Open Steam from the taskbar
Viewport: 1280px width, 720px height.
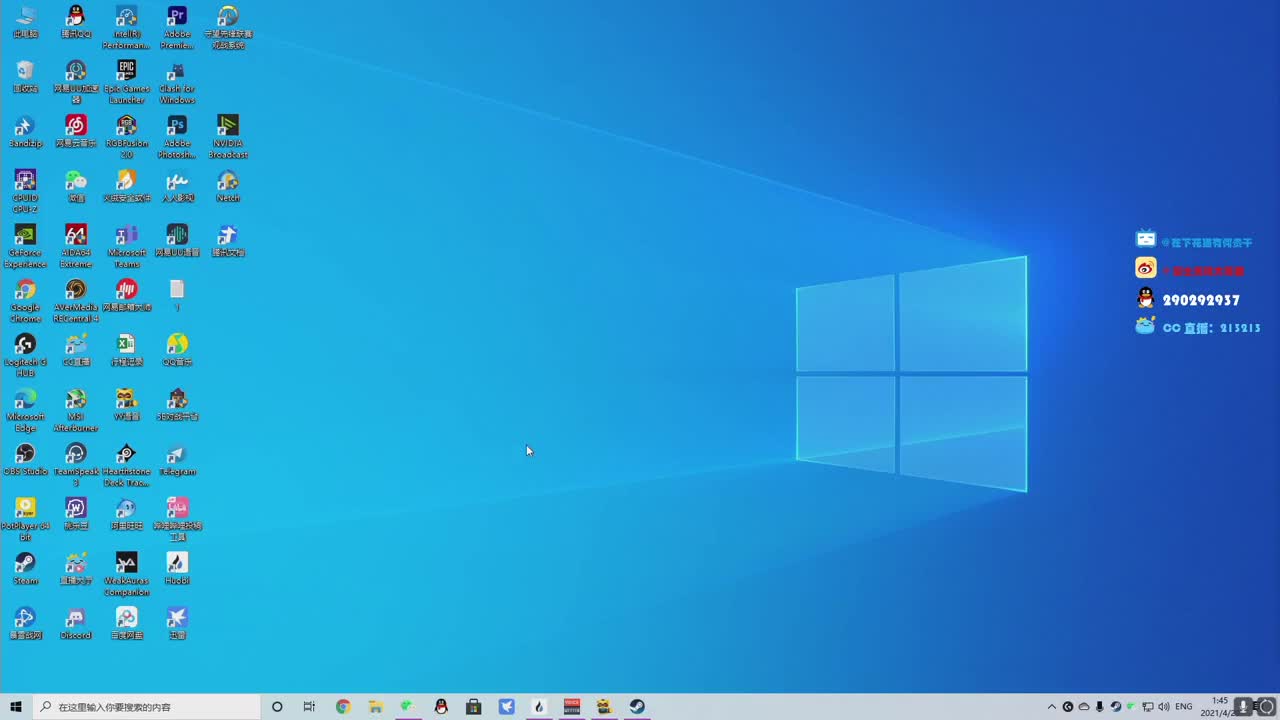(637, 707)
